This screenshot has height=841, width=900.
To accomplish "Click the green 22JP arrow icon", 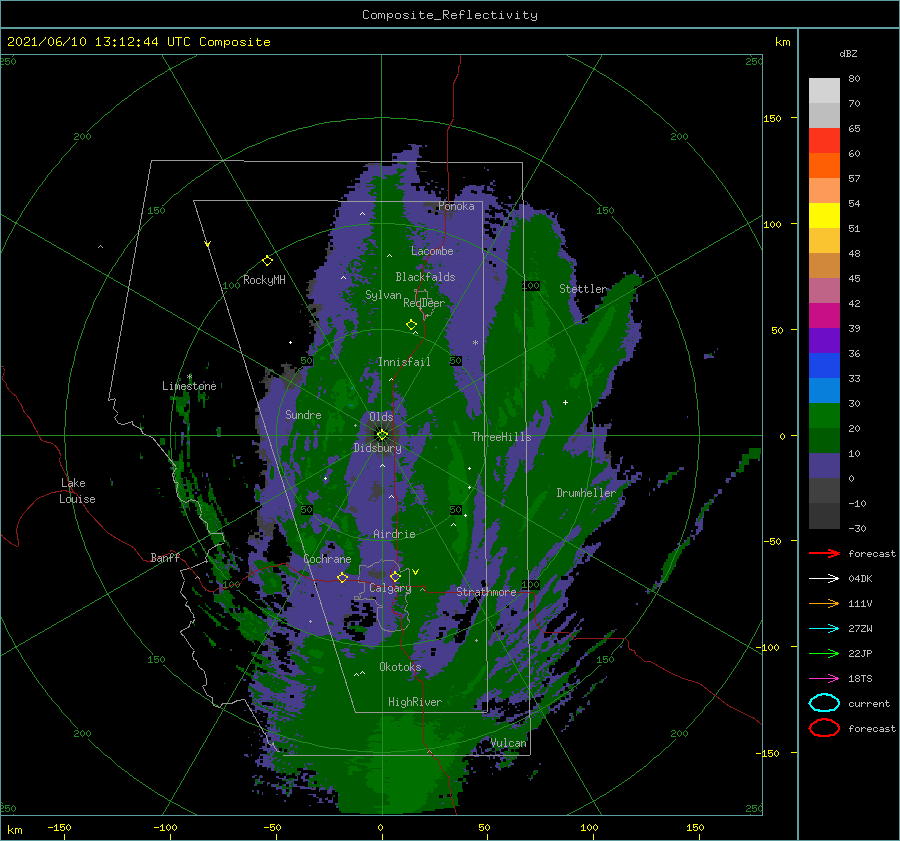I will point(824,653).
